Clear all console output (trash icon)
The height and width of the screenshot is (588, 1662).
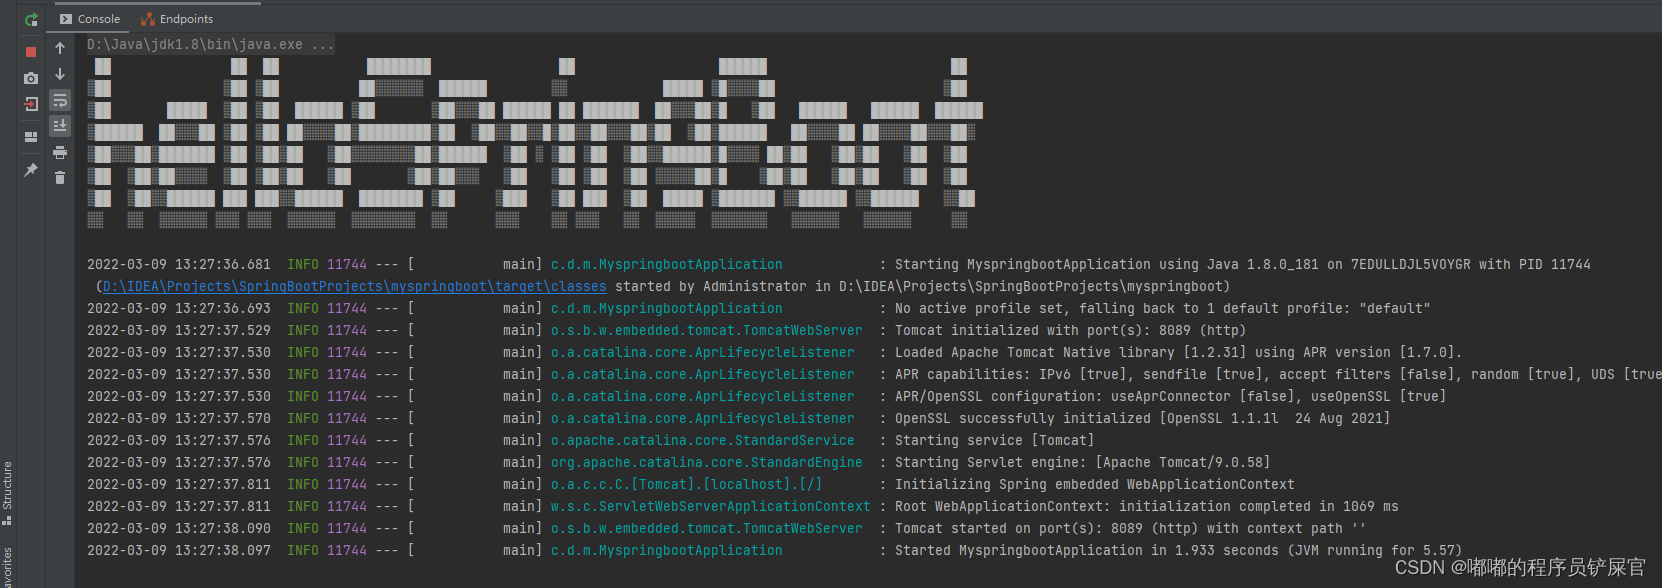60,178
